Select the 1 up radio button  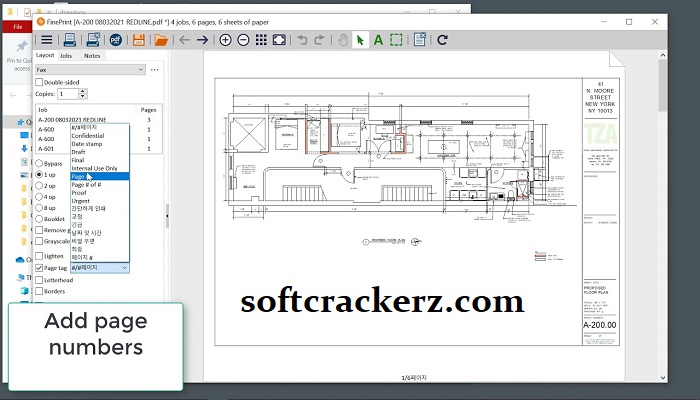click(39, 175)
